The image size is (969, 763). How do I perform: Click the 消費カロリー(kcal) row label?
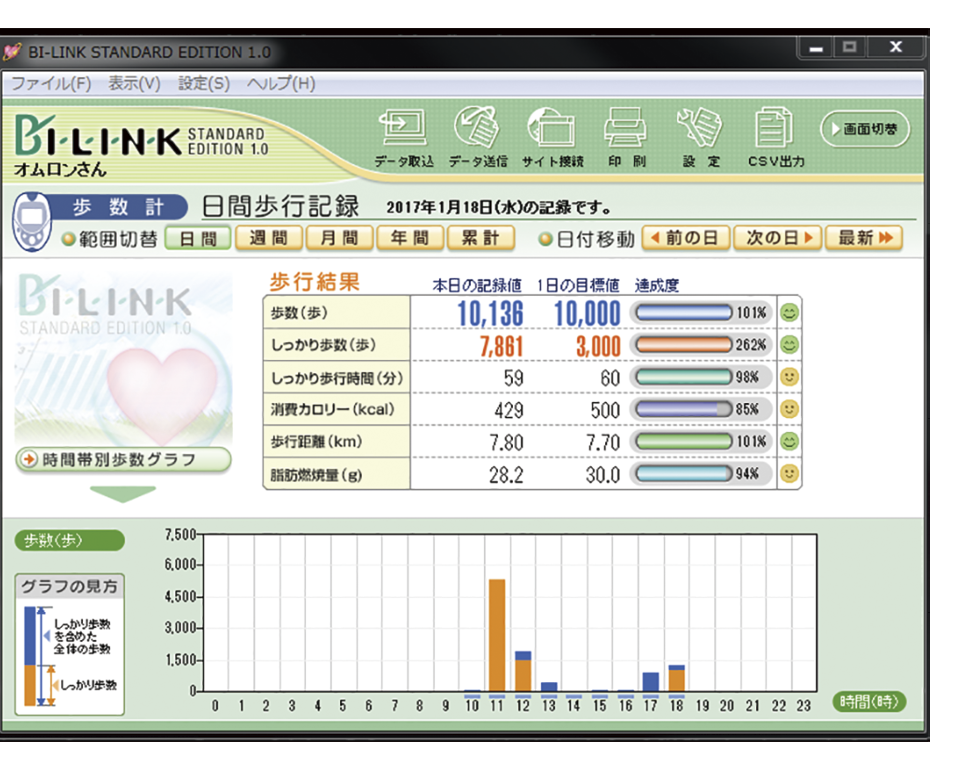click(x=332, y=409)
